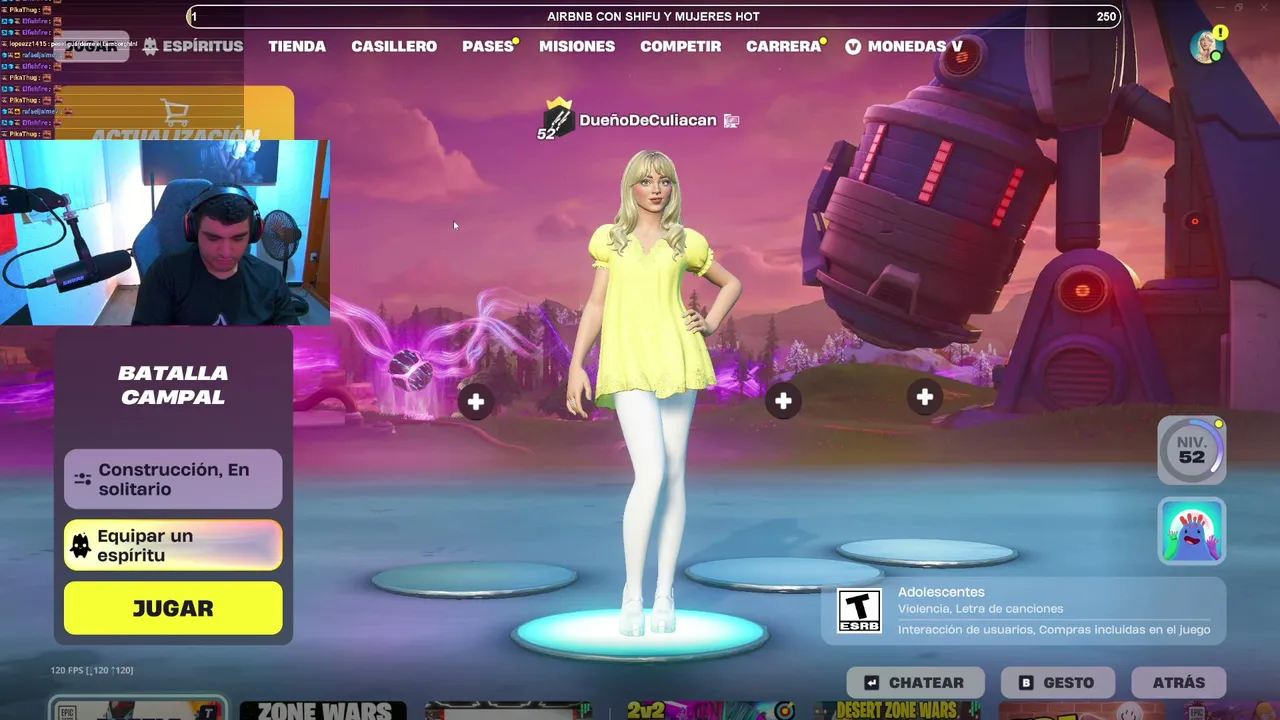Image resolution: width=1280 pixels, height=720 pixels.
Task: Click the stream goal progress bar
Action: (653, 16)
